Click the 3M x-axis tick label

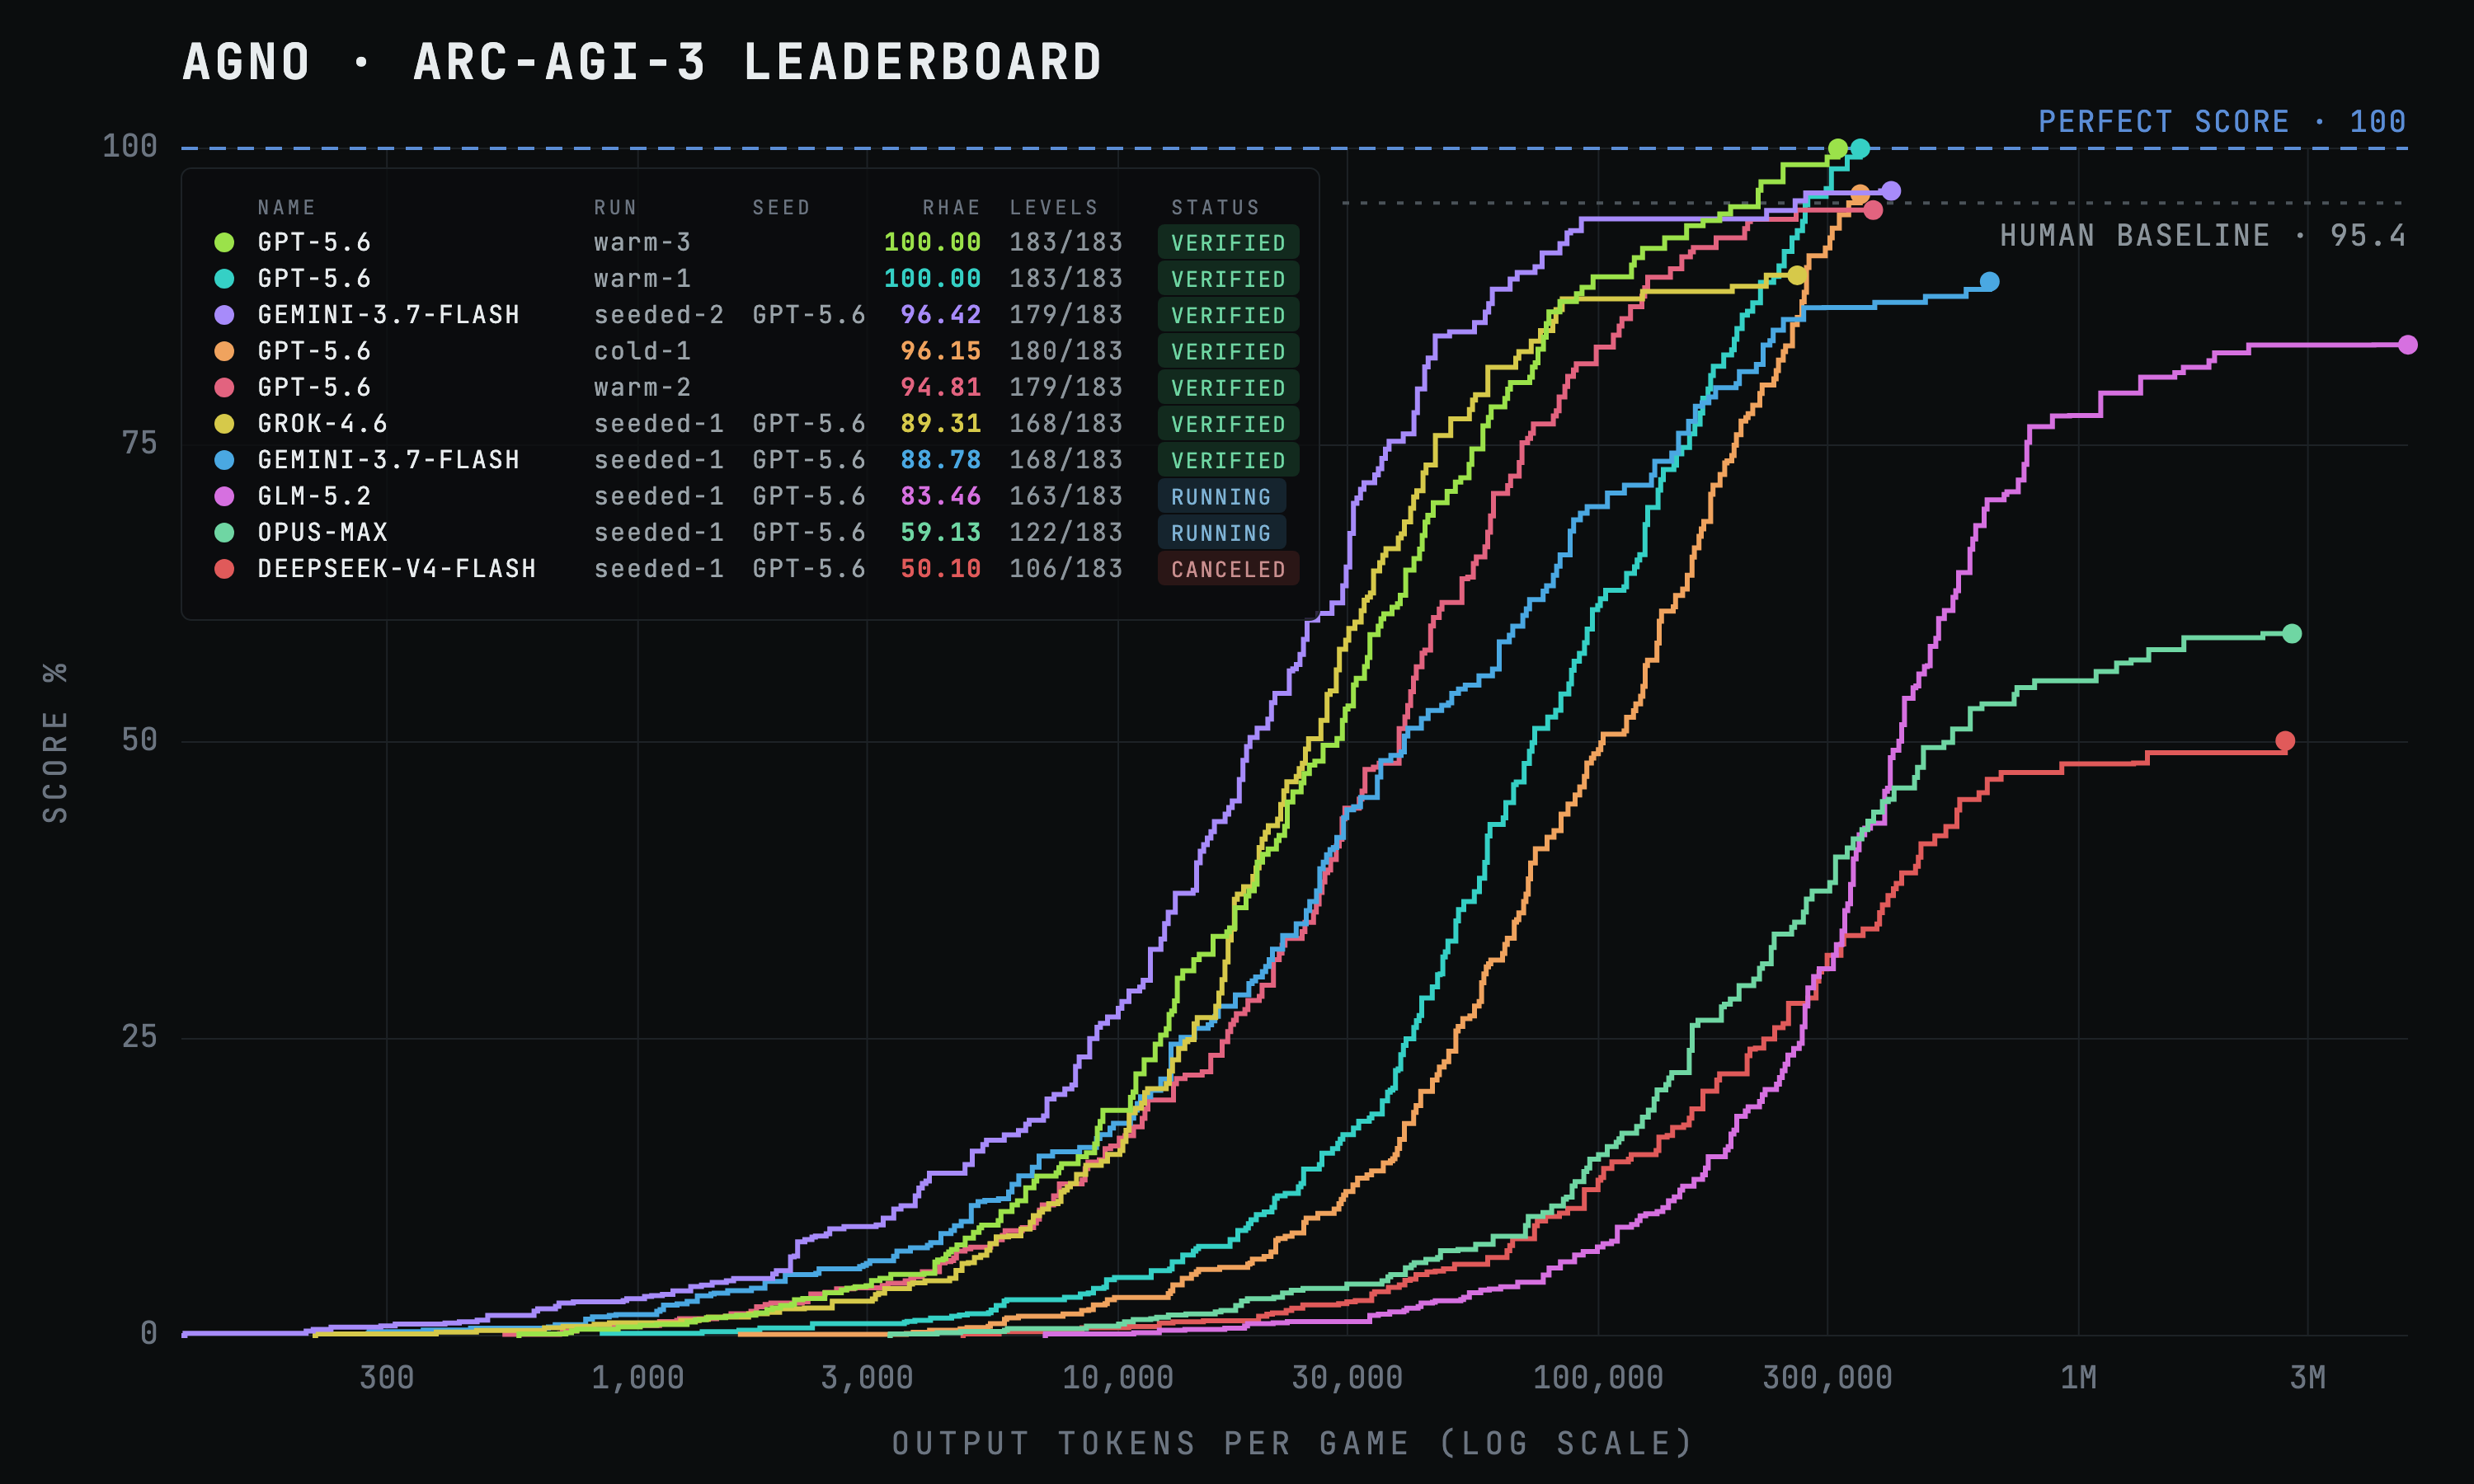(2308, 1378)
